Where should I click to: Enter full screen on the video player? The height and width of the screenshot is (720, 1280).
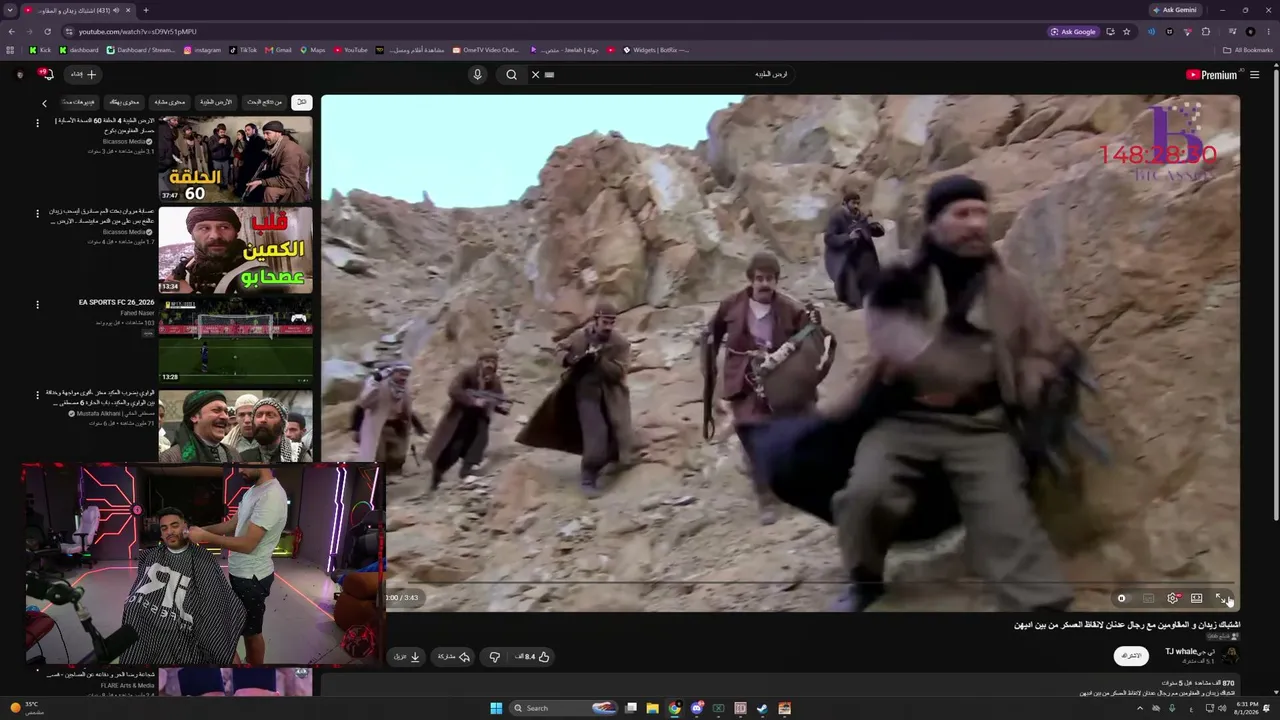click(1220, 598)
